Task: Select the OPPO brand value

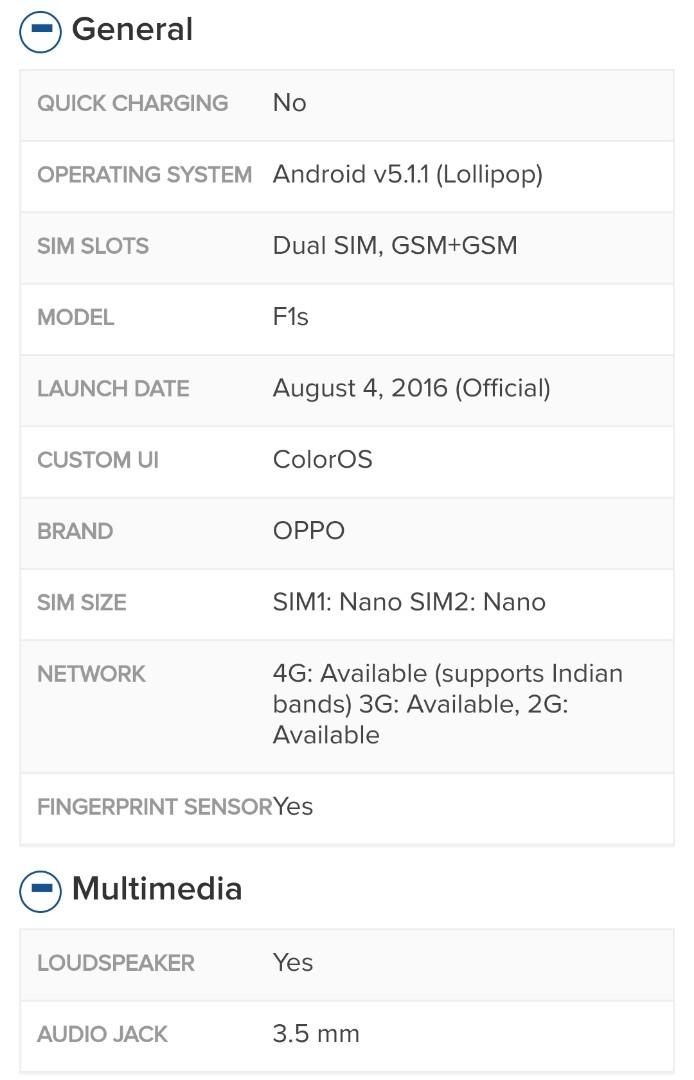Action: [308, 531]
